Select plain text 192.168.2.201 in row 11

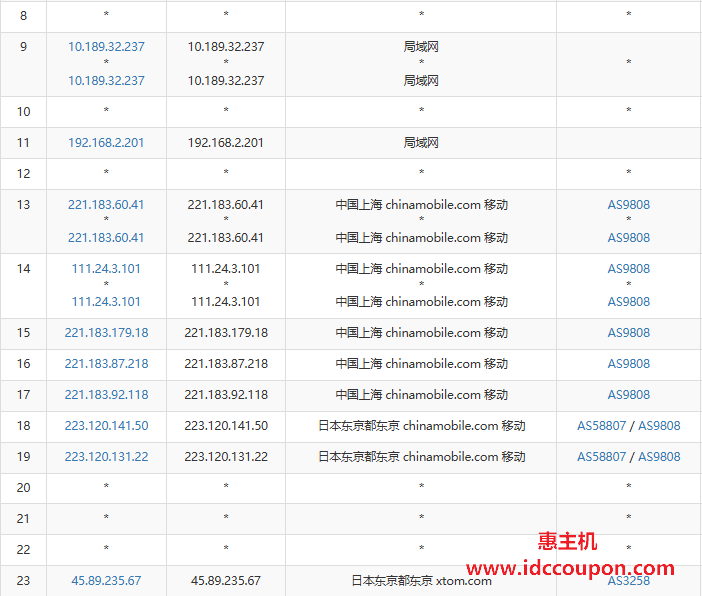point(226,143)
